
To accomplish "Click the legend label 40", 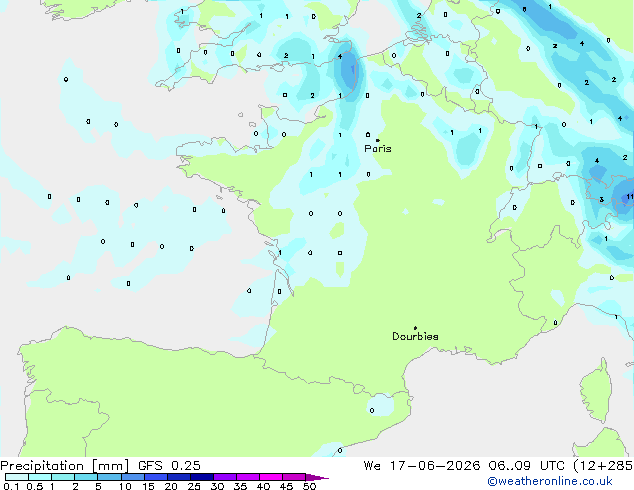I will (263, 486).
